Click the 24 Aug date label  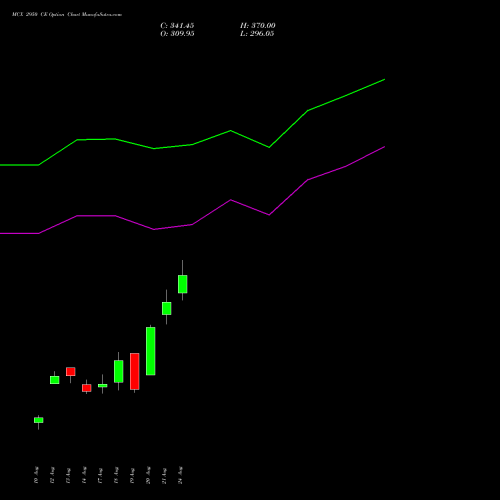click(x=180, y=475)
